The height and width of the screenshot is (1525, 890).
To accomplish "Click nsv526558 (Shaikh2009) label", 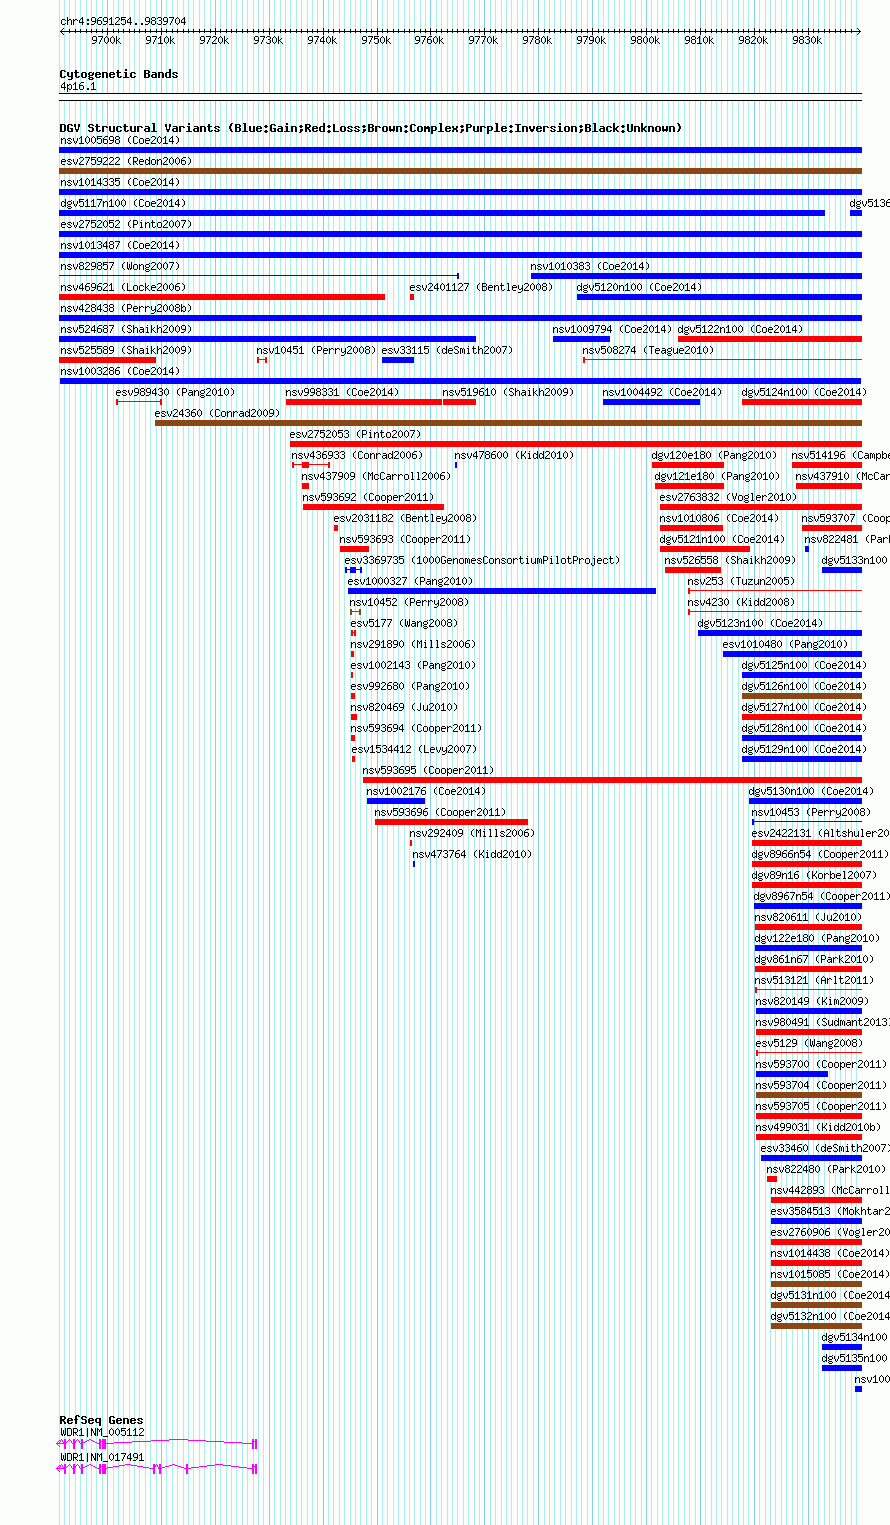I will point(731,560).
